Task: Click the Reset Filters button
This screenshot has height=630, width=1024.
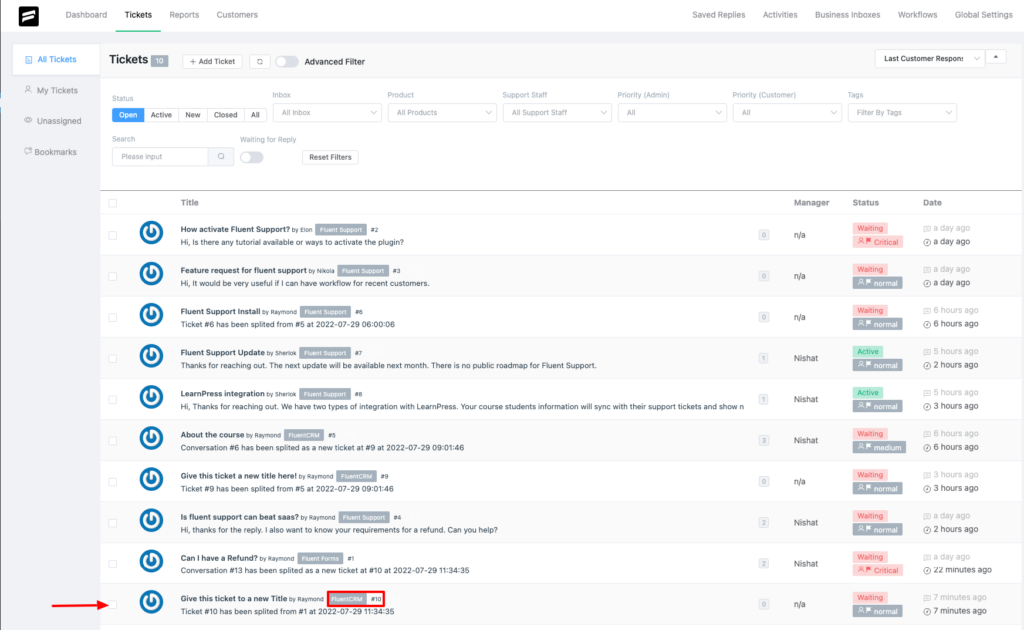Action: point(332,157)
